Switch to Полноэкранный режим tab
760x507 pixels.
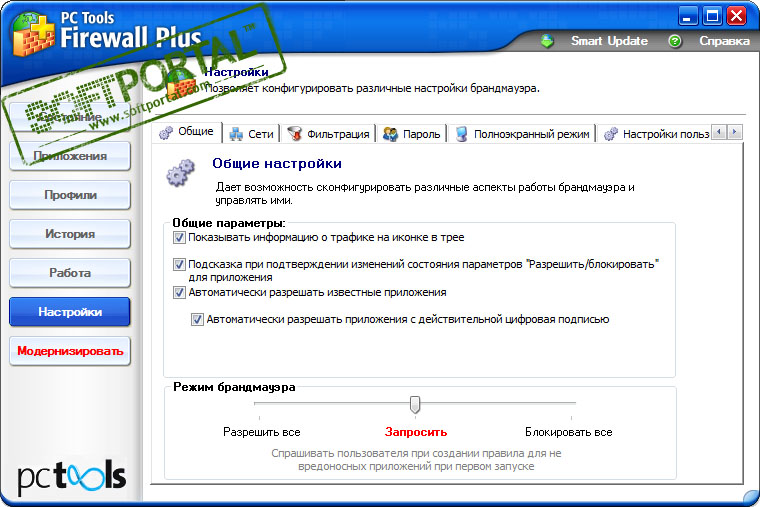(x=522, y=134)
